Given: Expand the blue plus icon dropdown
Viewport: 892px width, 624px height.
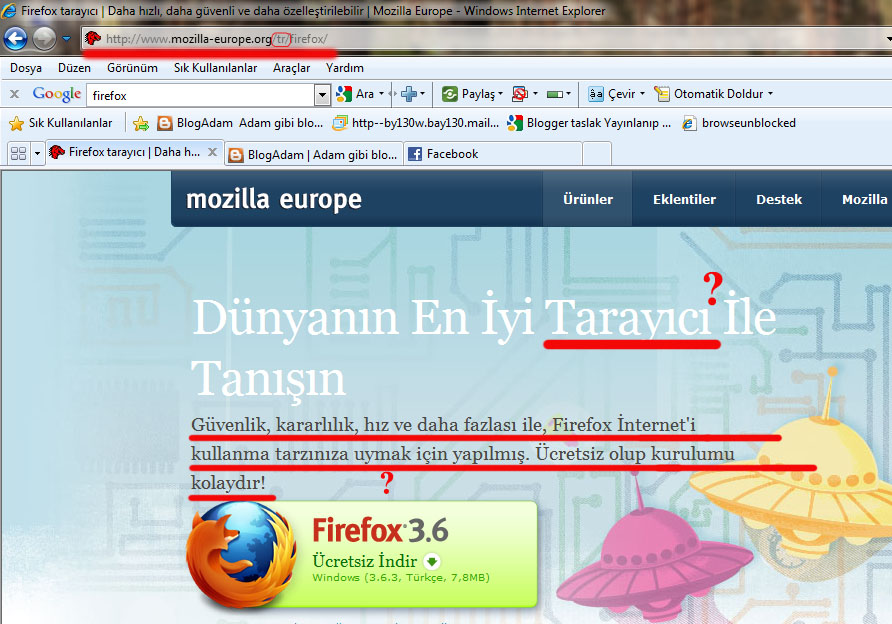Looking at the screenshot, I should tap(423, 94).
